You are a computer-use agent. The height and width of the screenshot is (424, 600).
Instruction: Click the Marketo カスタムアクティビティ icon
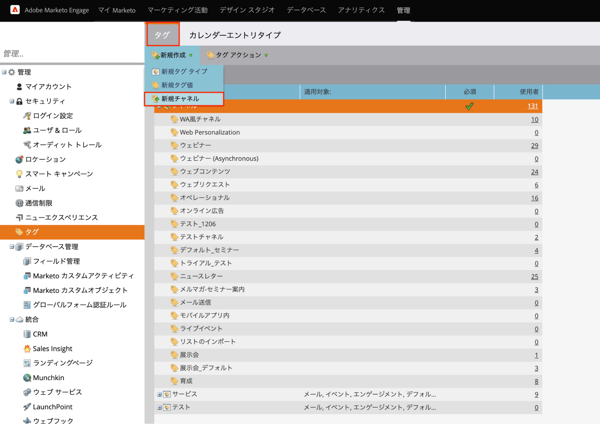(27, 276)
